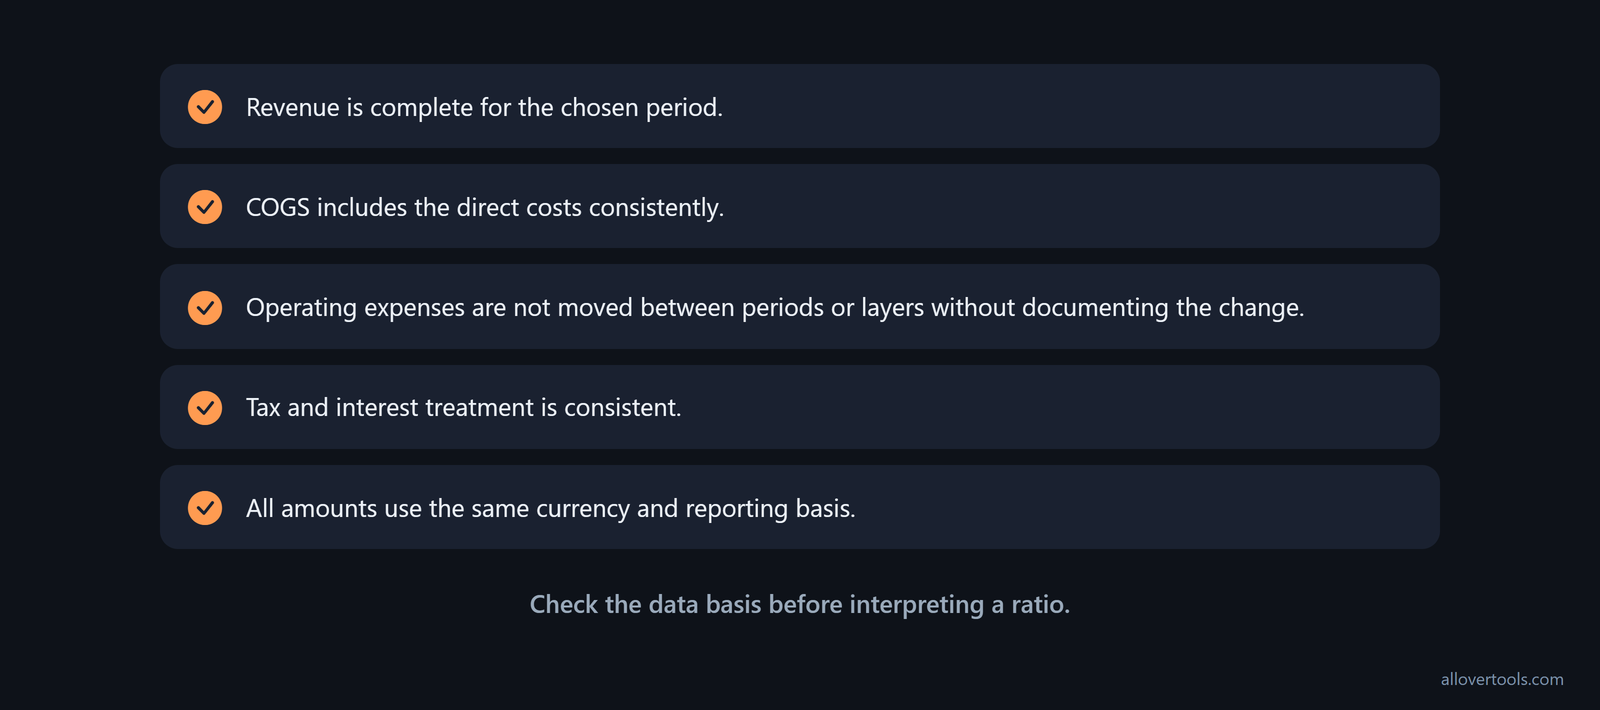Click the words 'reporting basis' in the last item
Image resolution: width=1600 pixels, height=710 pixels.
[x=770, y=508]
